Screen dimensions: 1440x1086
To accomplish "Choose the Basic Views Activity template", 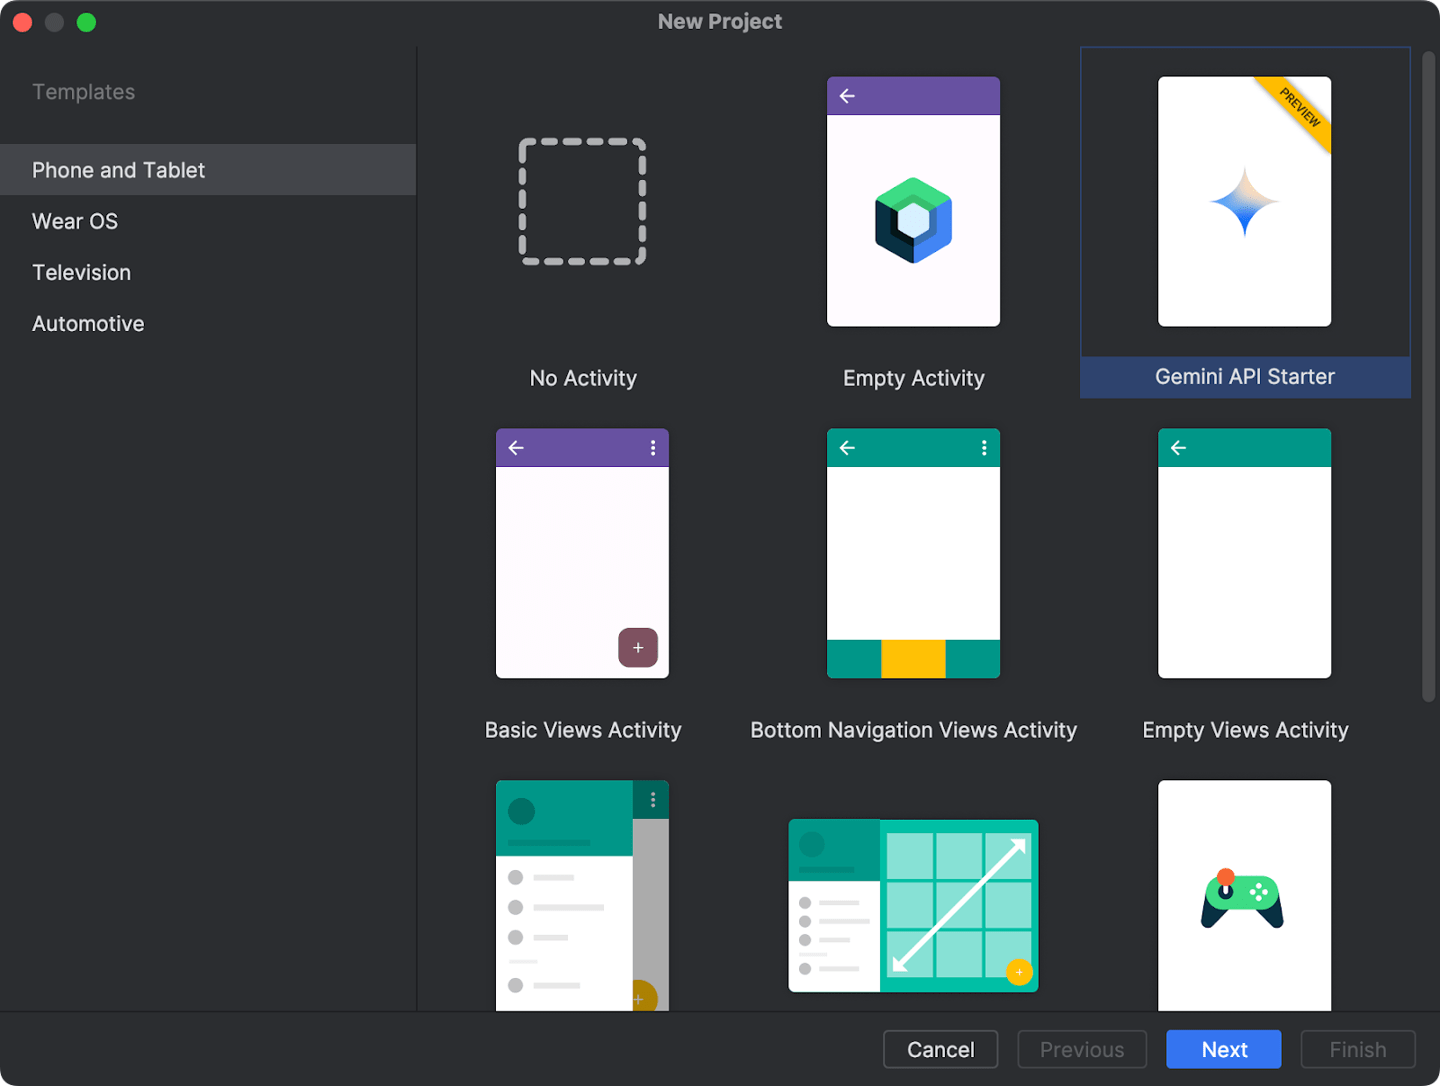I will point(582,553).
